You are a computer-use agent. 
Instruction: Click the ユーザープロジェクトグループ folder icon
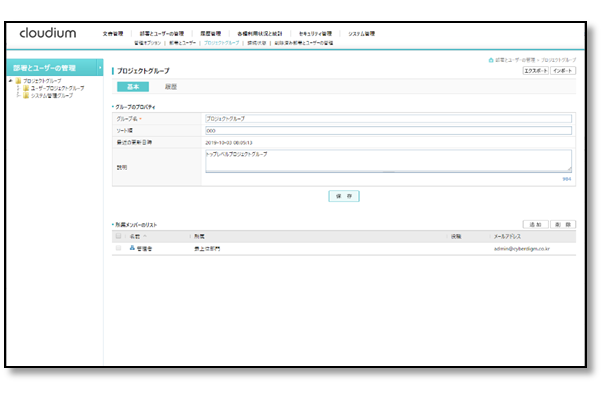[26, 88]
